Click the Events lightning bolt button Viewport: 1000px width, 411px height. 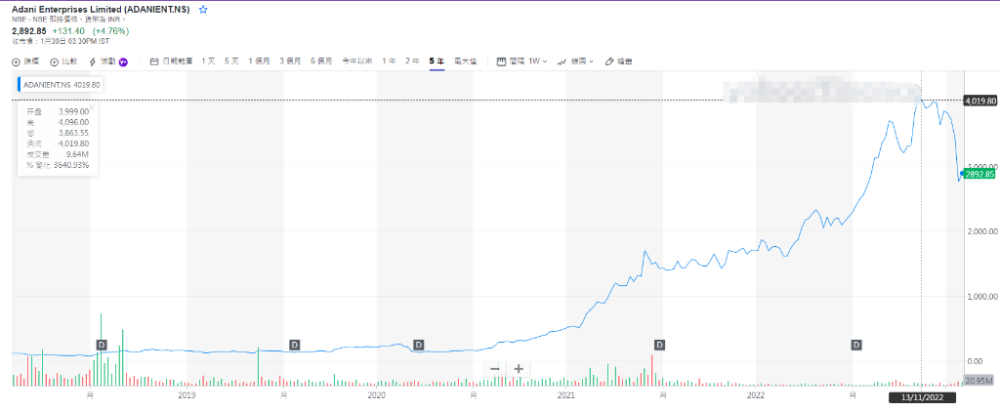(103, 61)
